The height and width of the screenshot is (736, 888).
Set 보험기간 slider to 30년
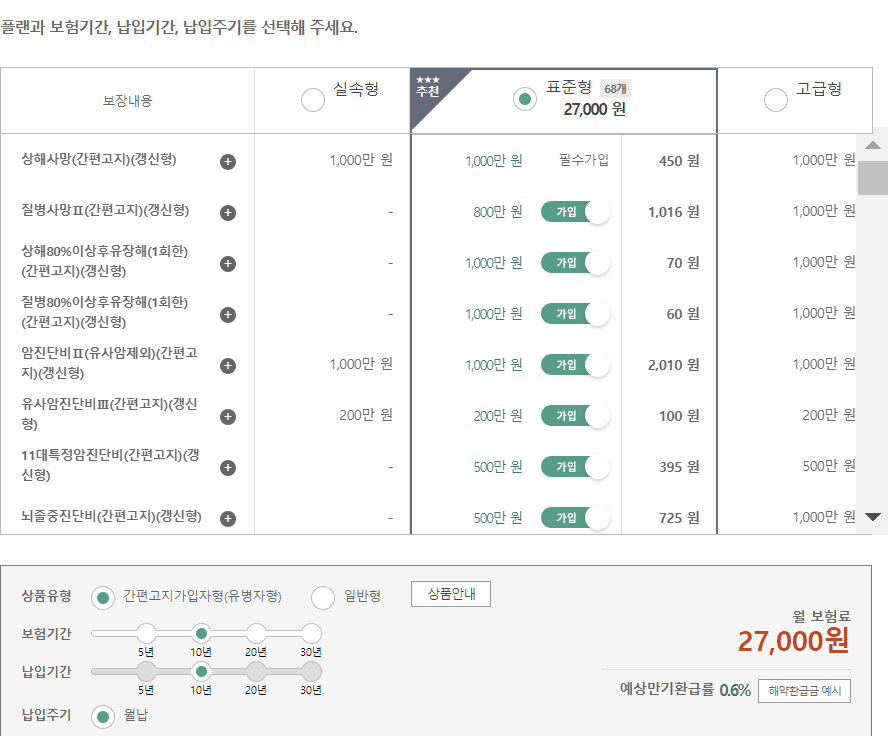click(x=311, y=634)
